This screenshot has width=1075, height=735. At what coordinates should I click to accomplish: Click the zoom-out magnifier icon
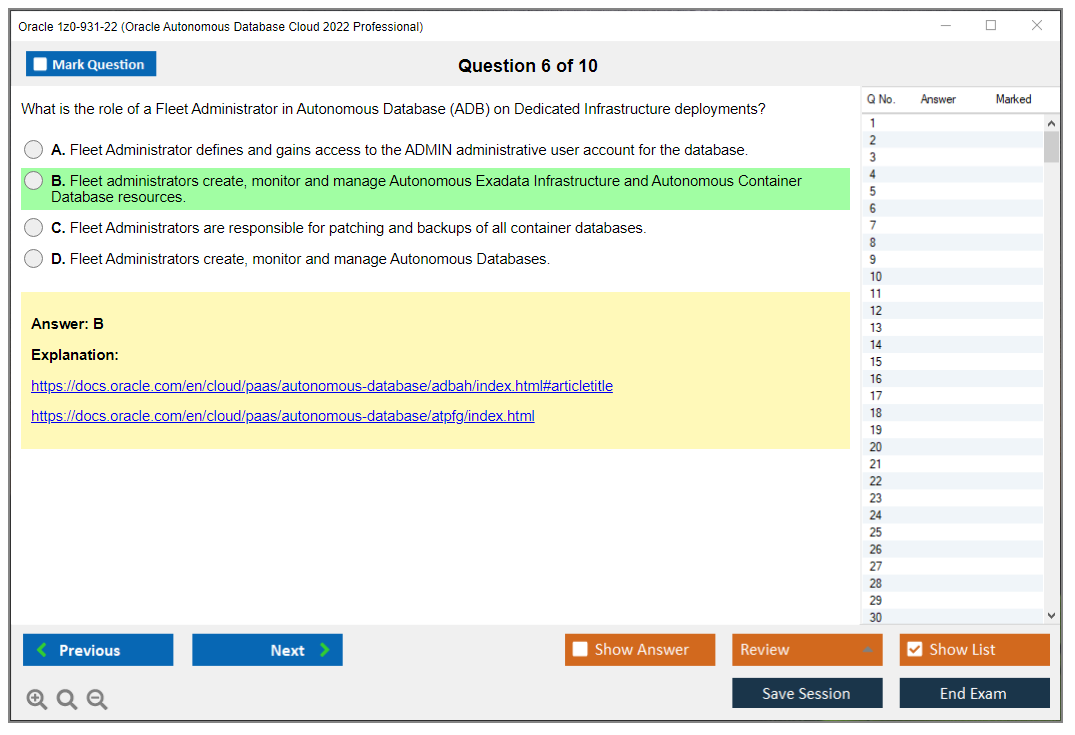pyautogui.click(x=96, y=699)
